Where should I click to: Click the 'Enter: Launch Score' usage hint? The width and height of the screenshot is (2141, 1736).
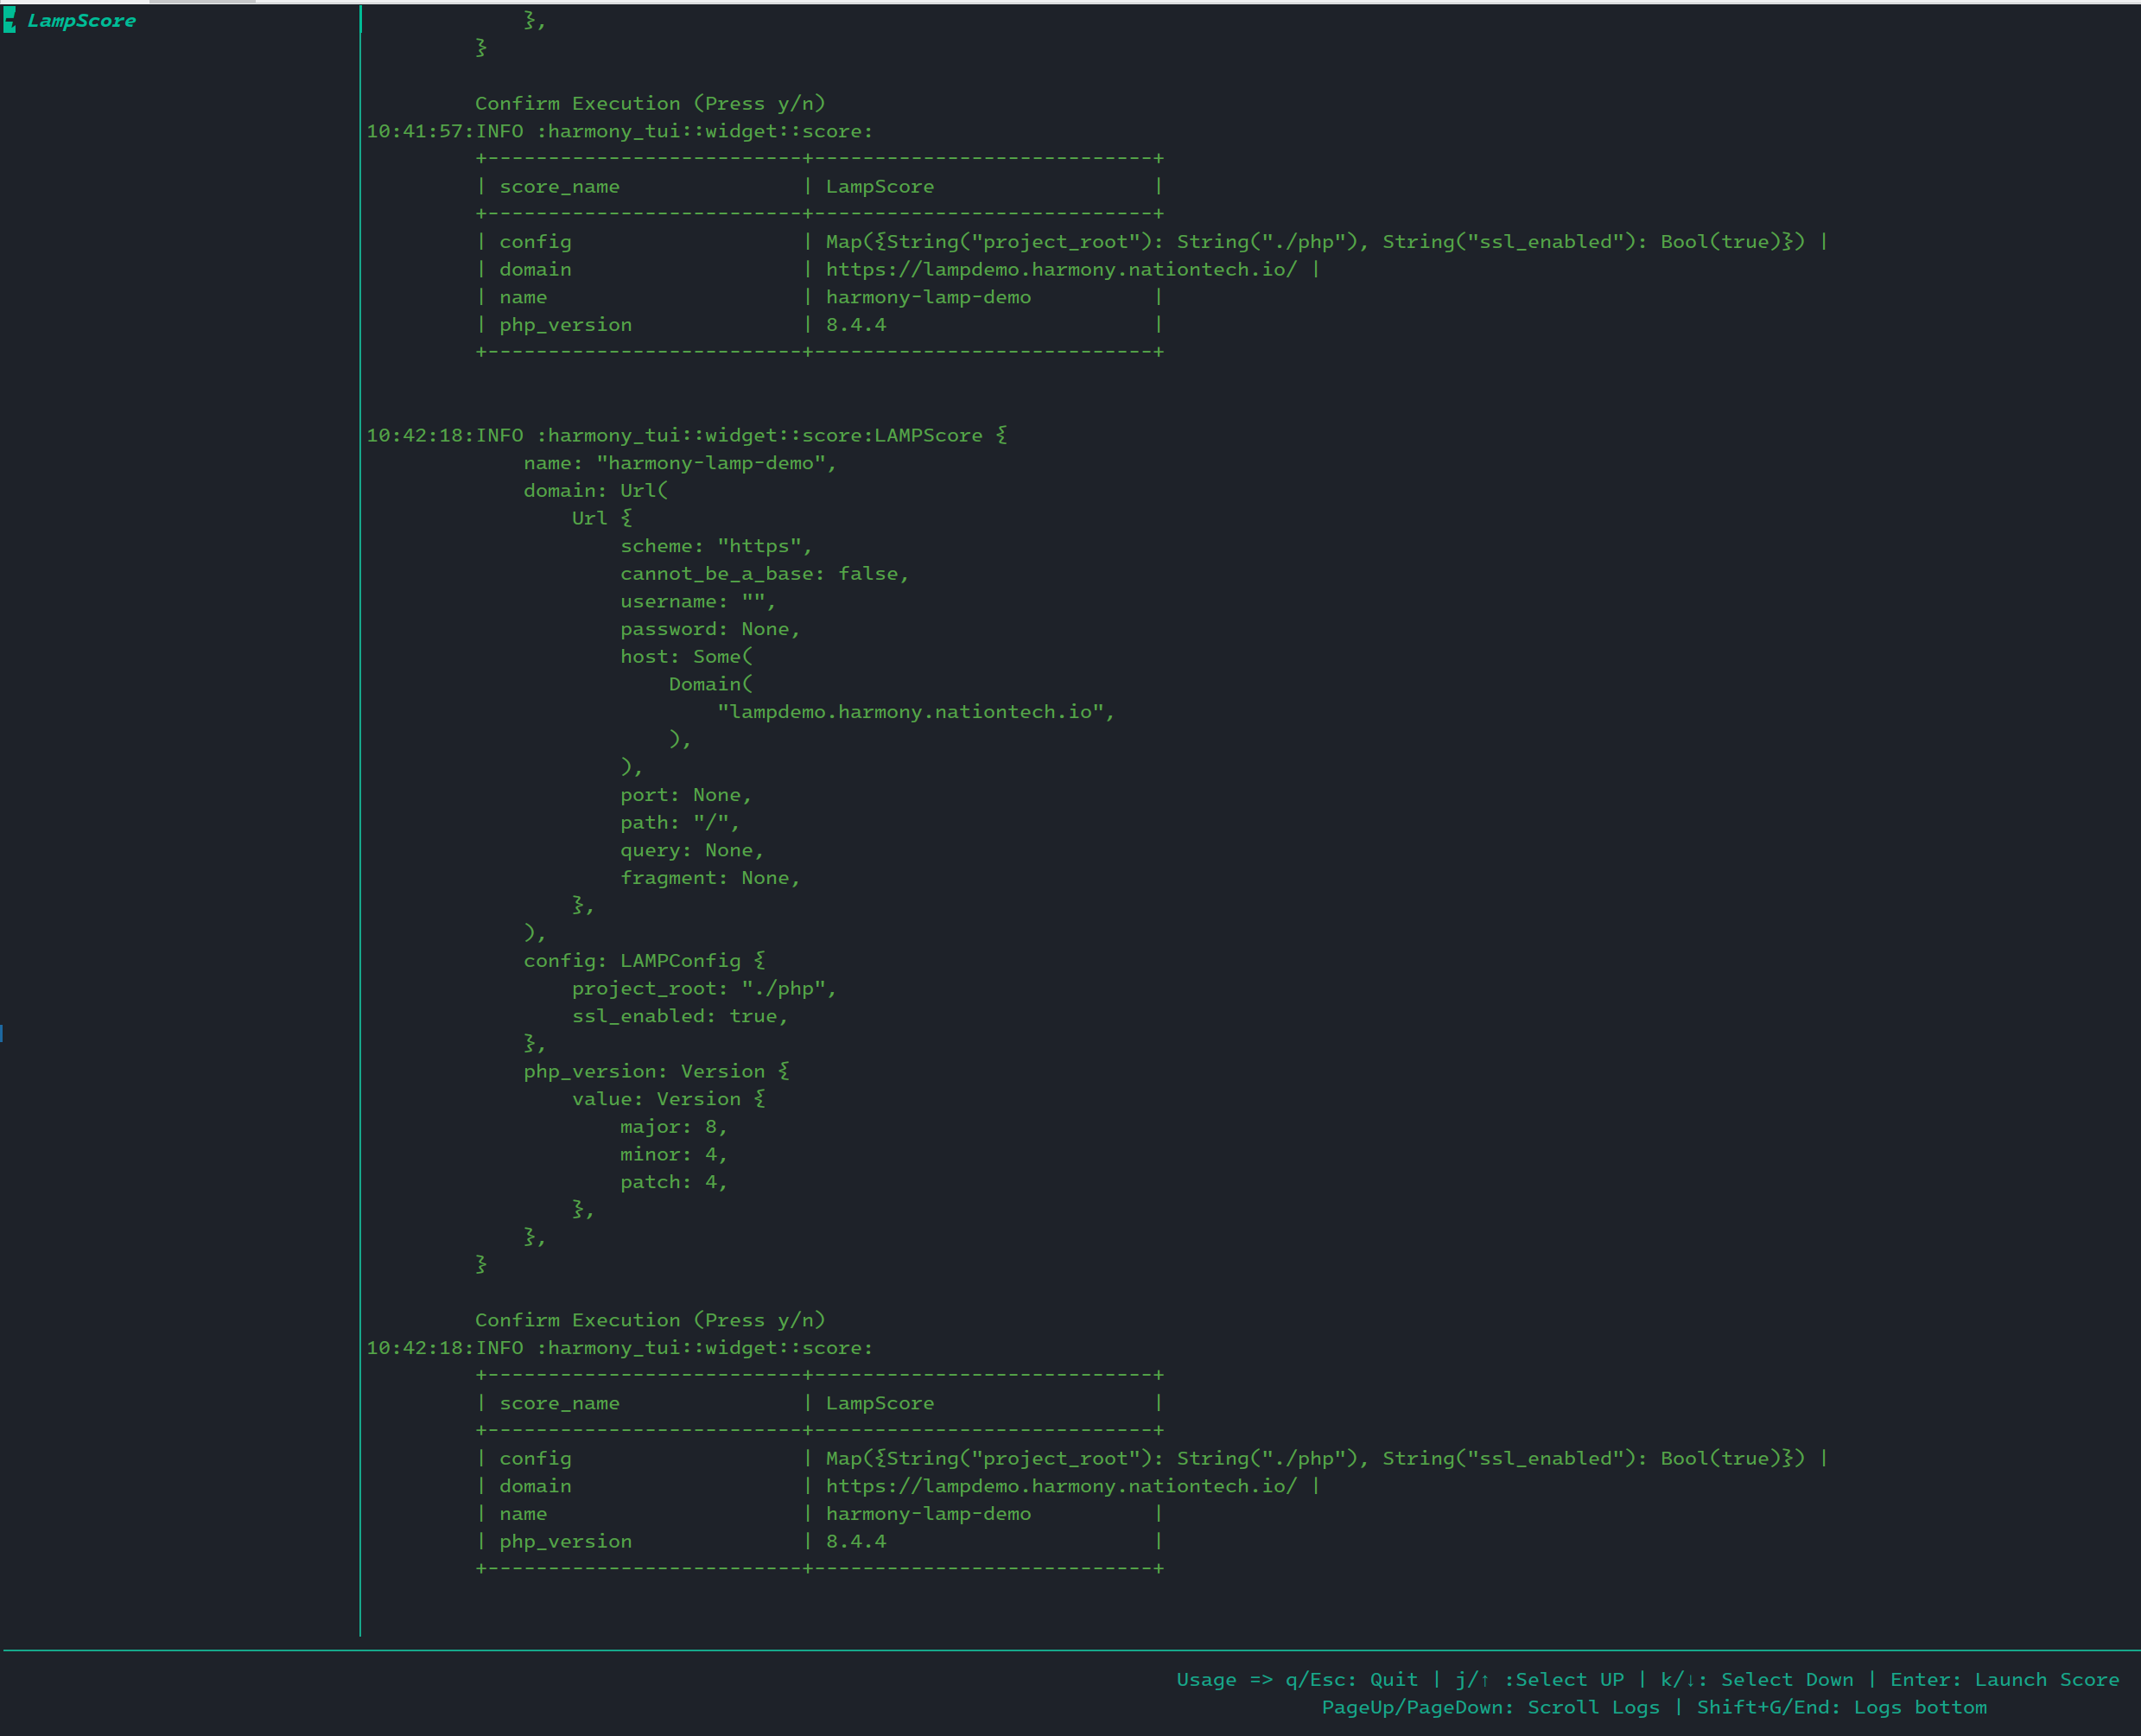click(2004, 1679)
